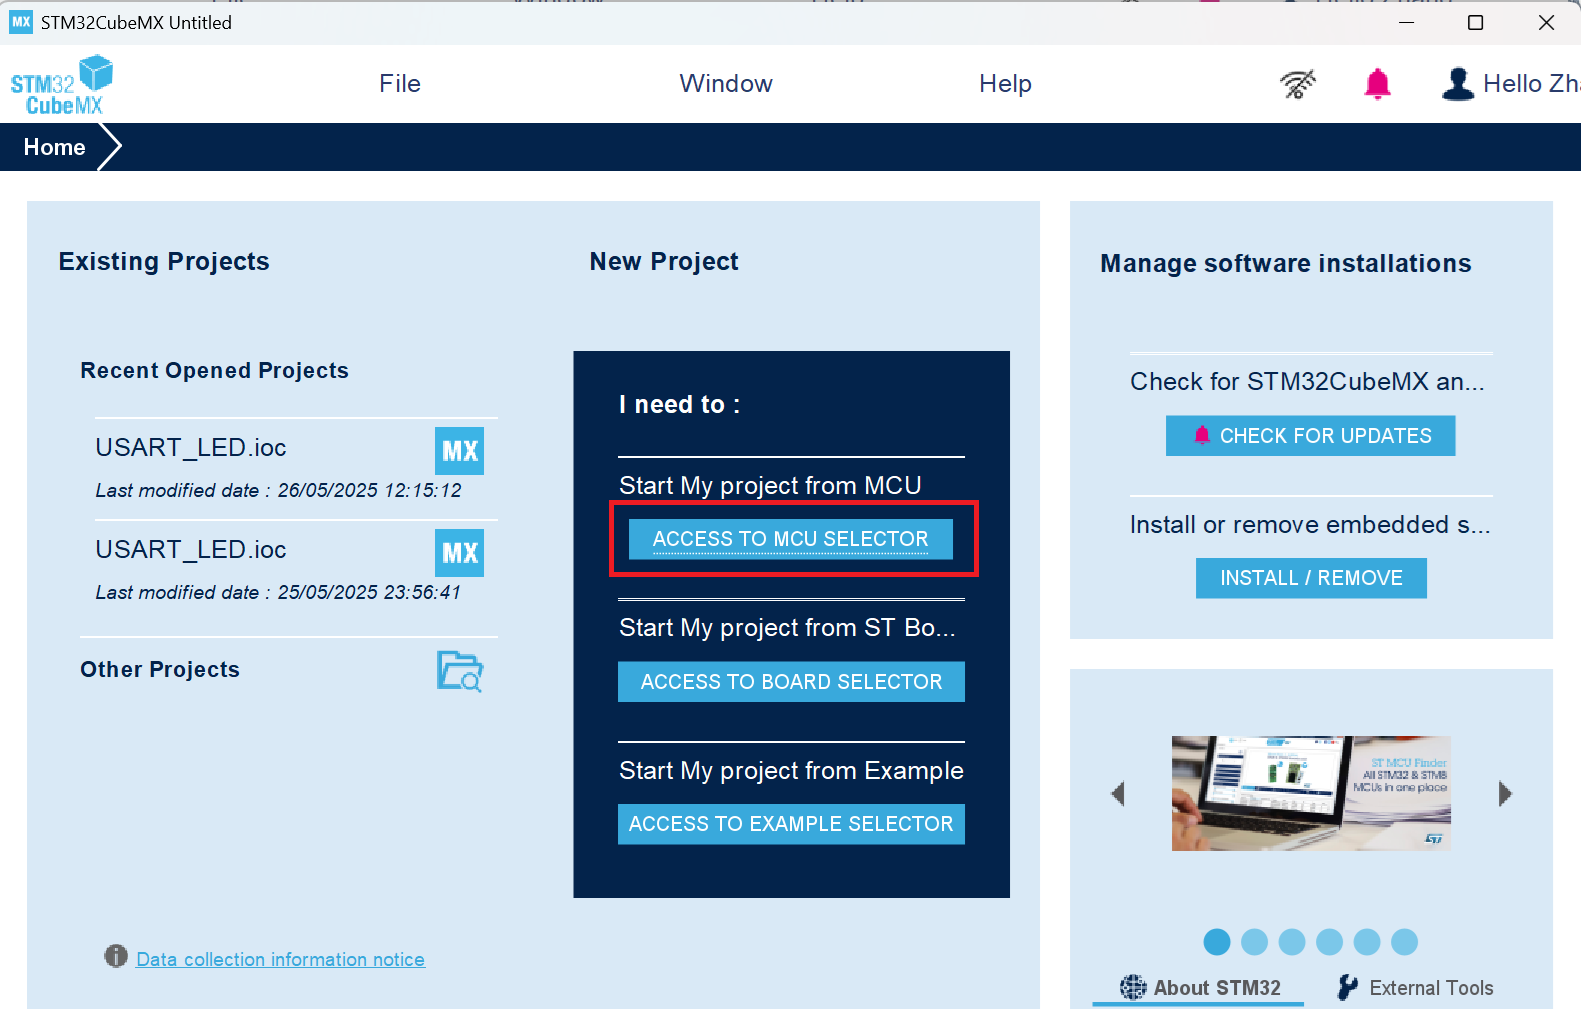Screen dimensions: 1581x1029
Task: Click info icon beside data collection notice
Action: [116, 956]
